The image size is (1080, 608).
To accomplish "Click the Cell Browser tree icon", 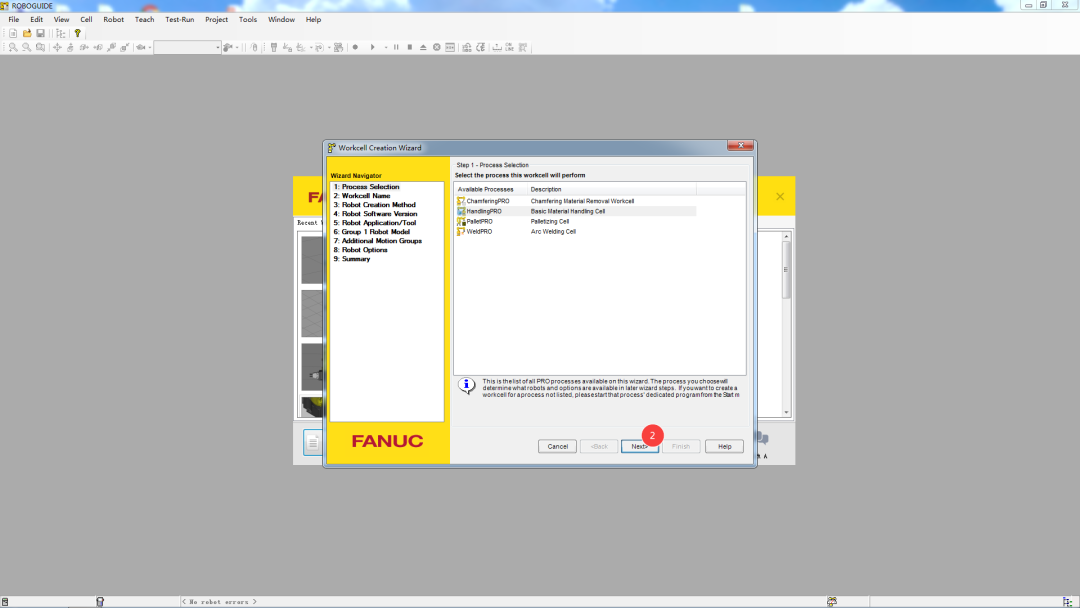I will 61,33.
